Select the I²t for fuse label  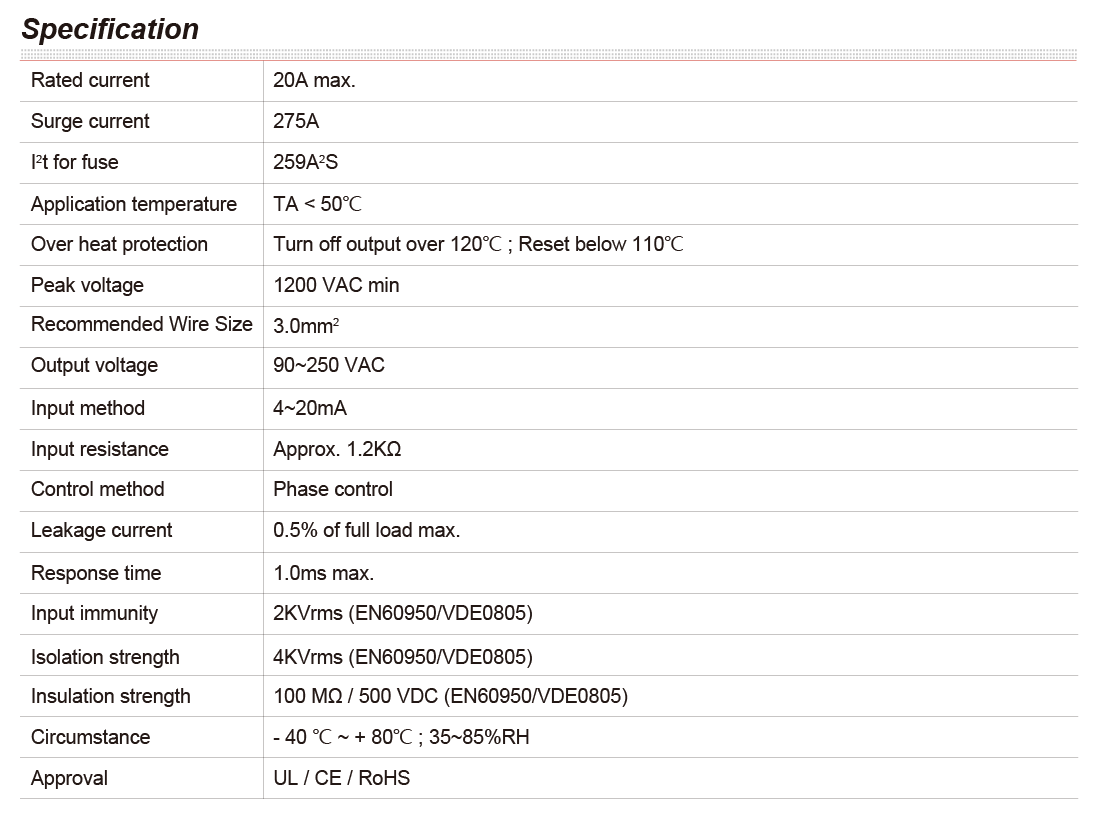tap(74, 162)
